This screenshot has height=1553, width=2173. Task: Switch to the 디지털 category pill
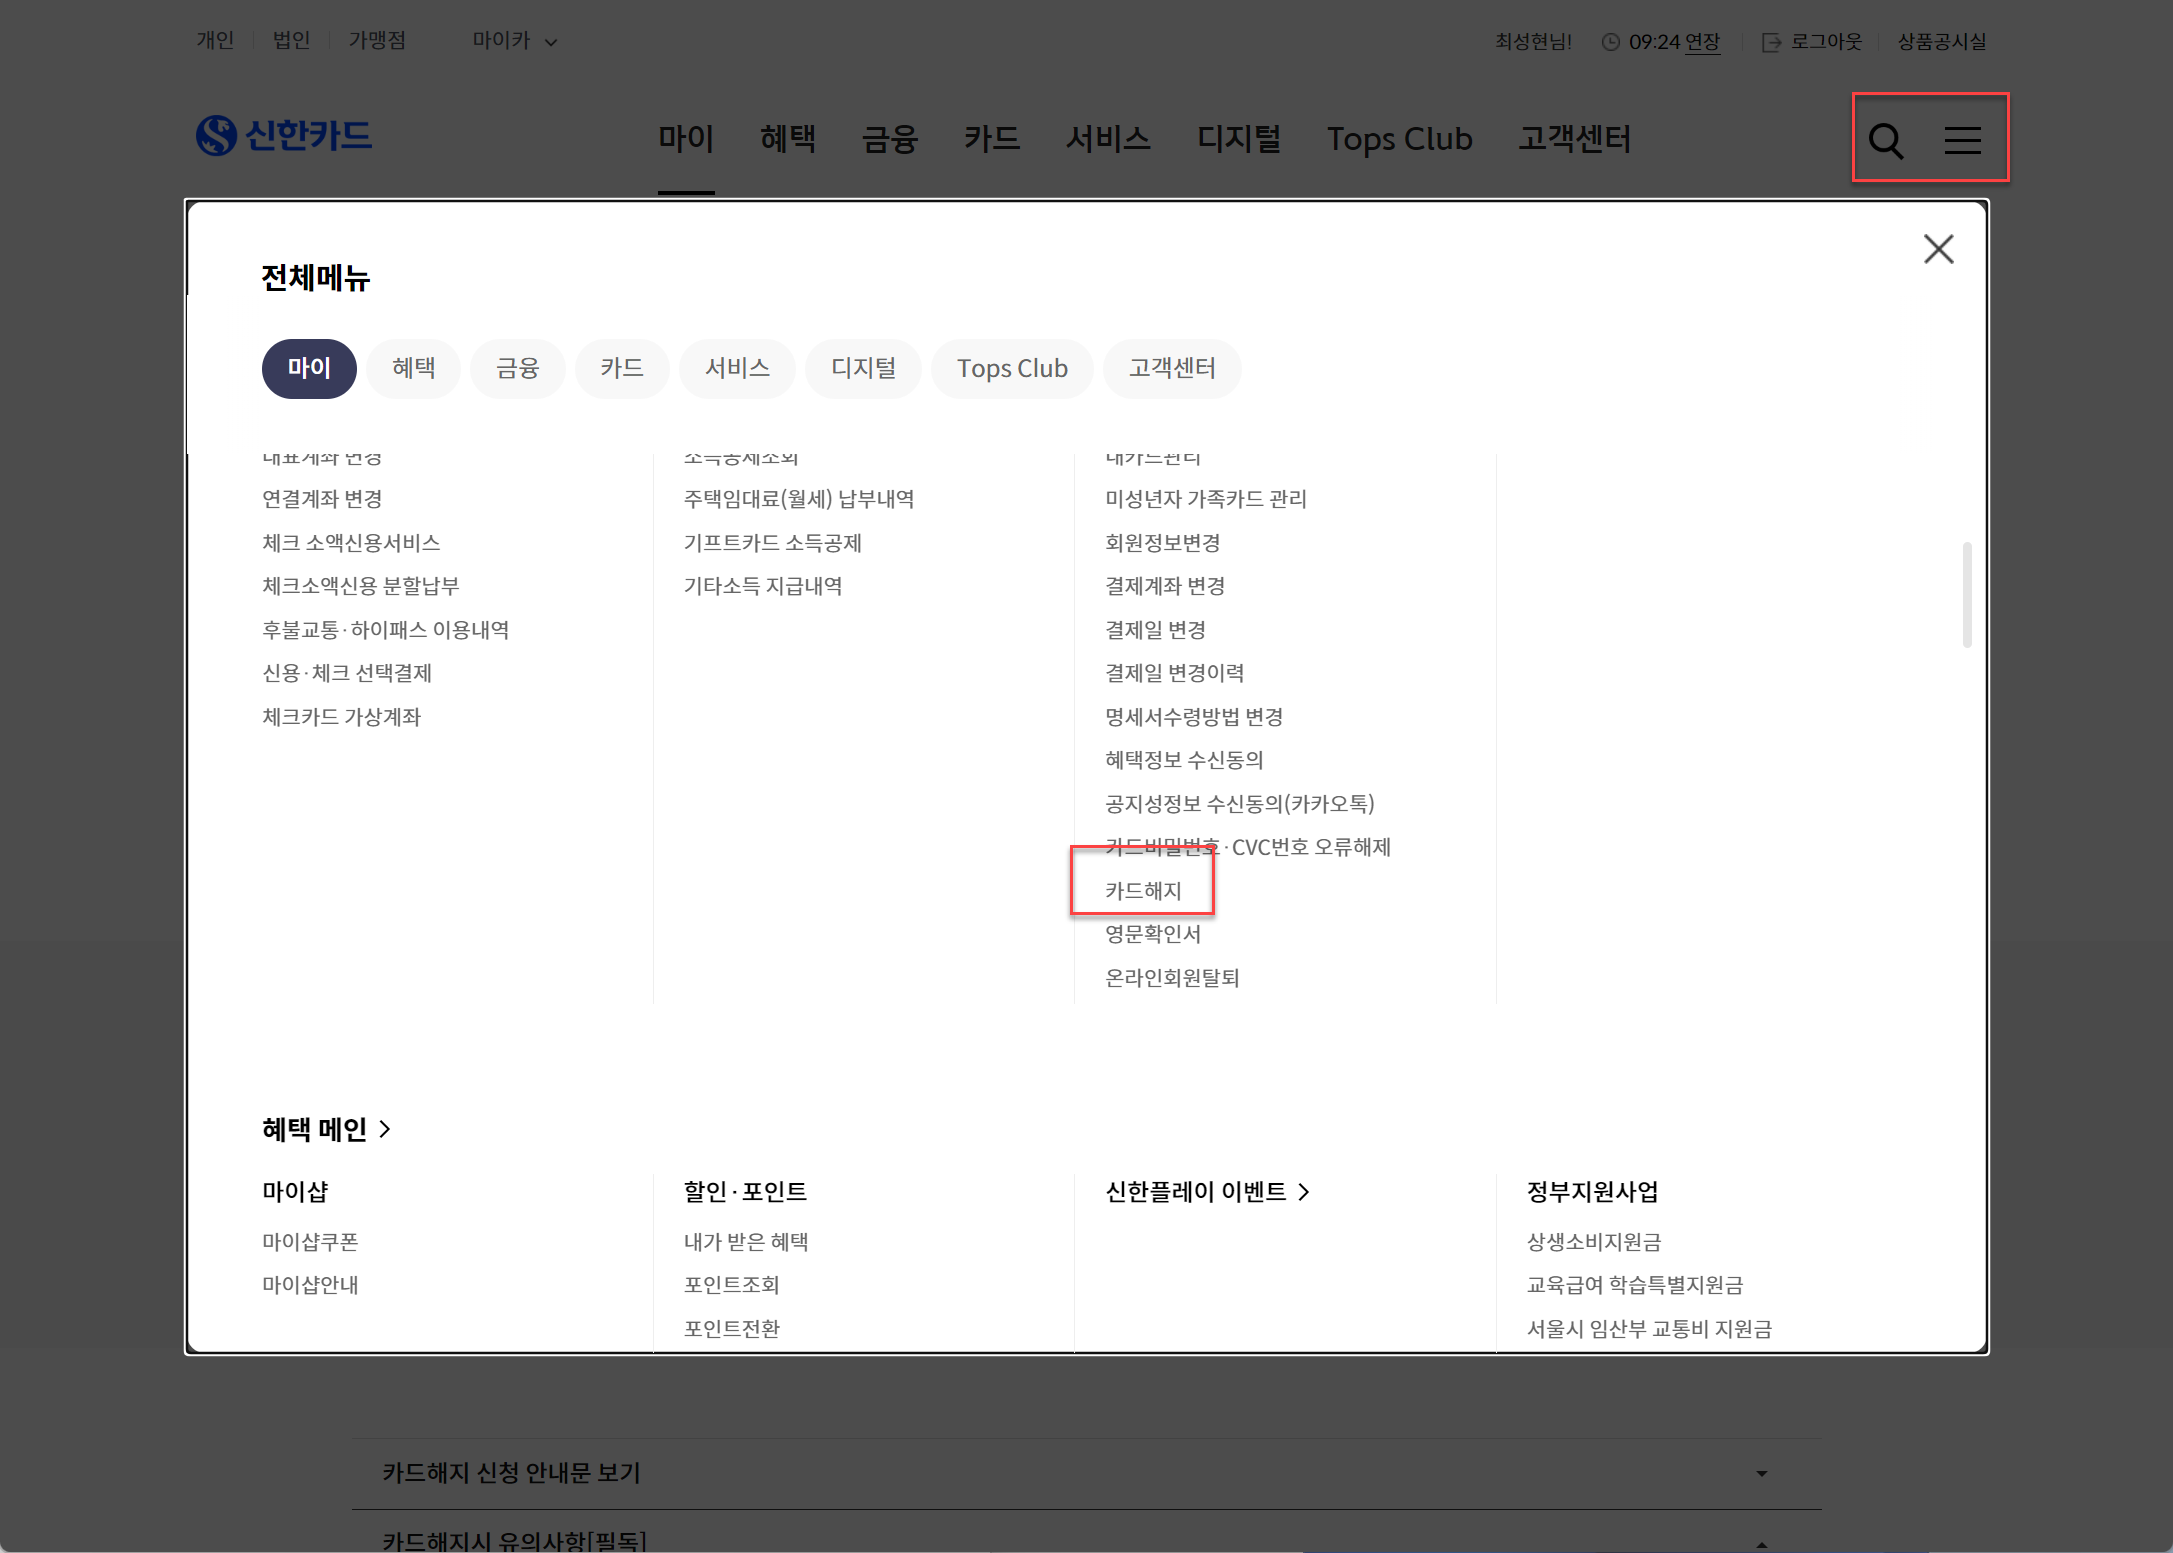tap(863, 368)
